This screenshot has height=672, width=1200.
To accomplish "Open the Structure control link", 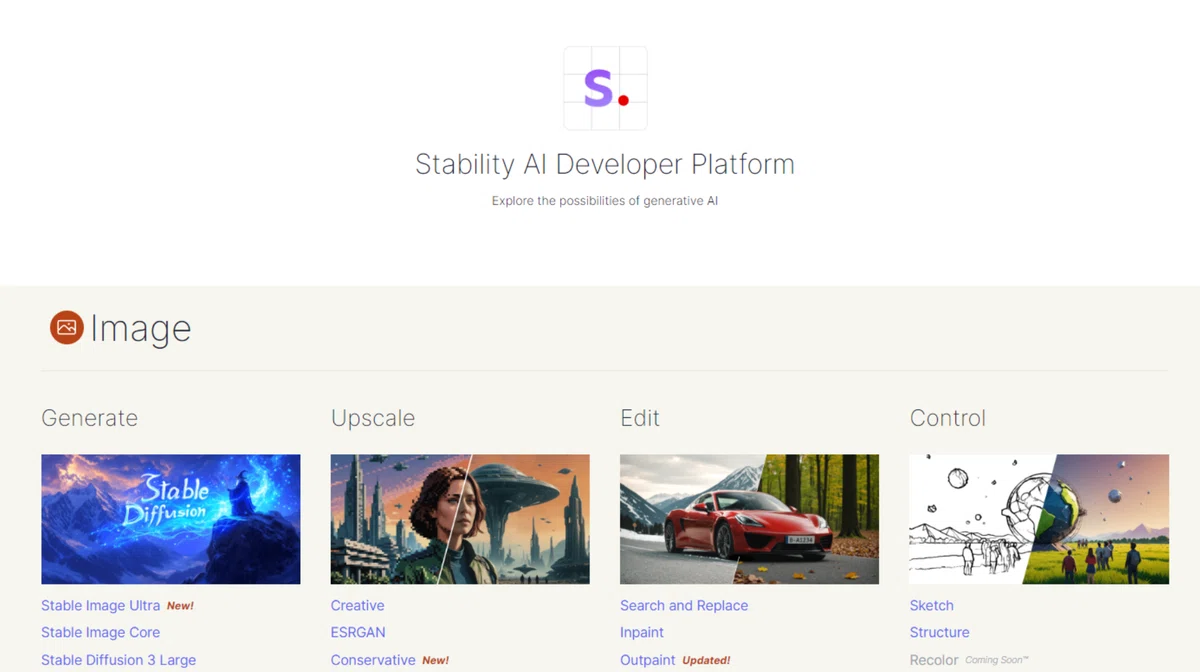I will [x=940, y=632].
